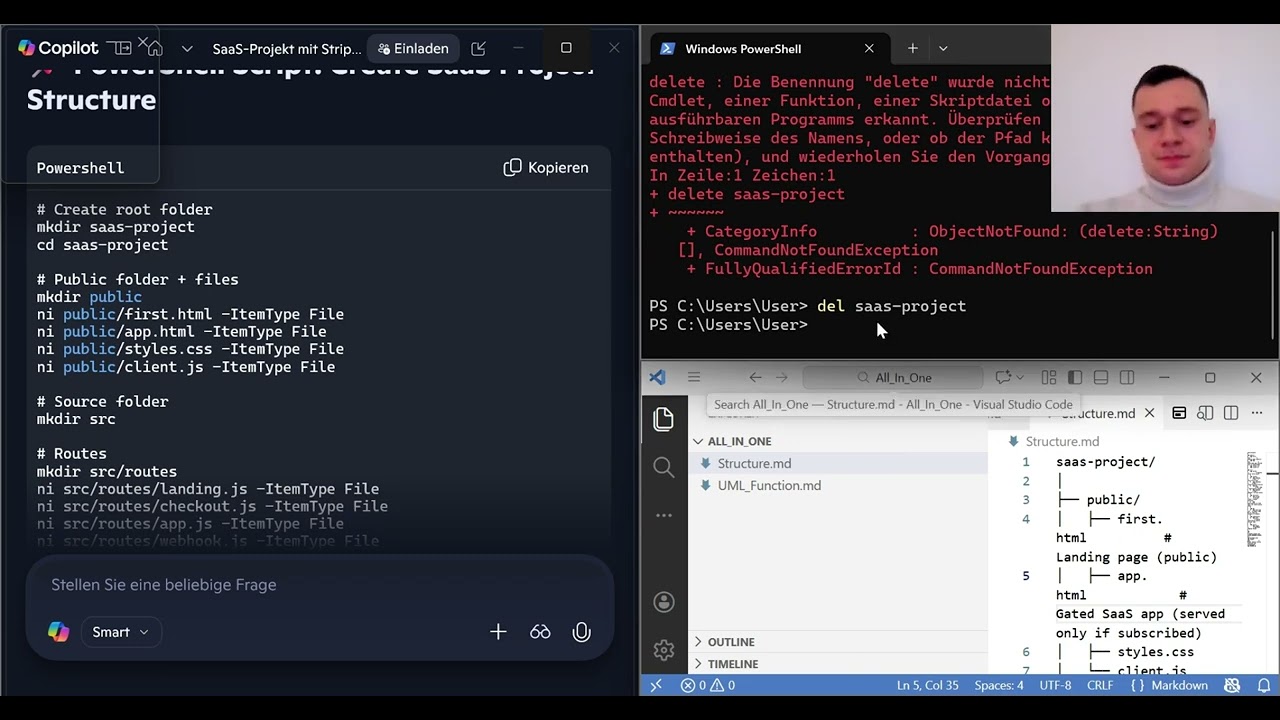Show additional views ellipsis in activity bar
Screen dimensions: 1280x720
pos(663,515)
